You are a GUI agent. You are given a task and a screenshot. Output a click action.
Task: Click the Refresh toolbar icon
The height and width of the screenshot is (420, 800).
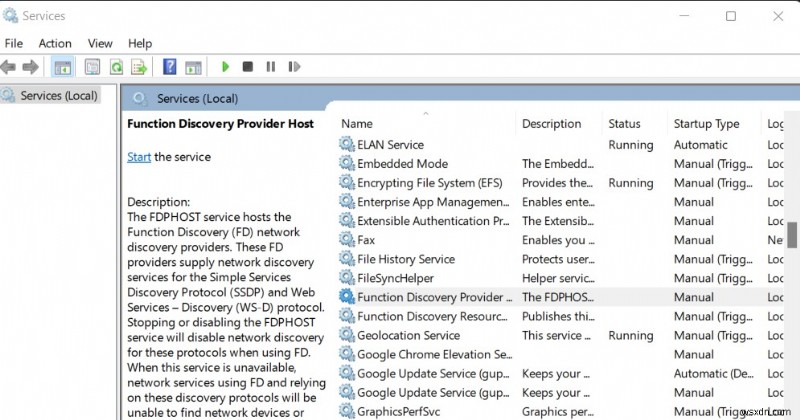tap(116, 67)
